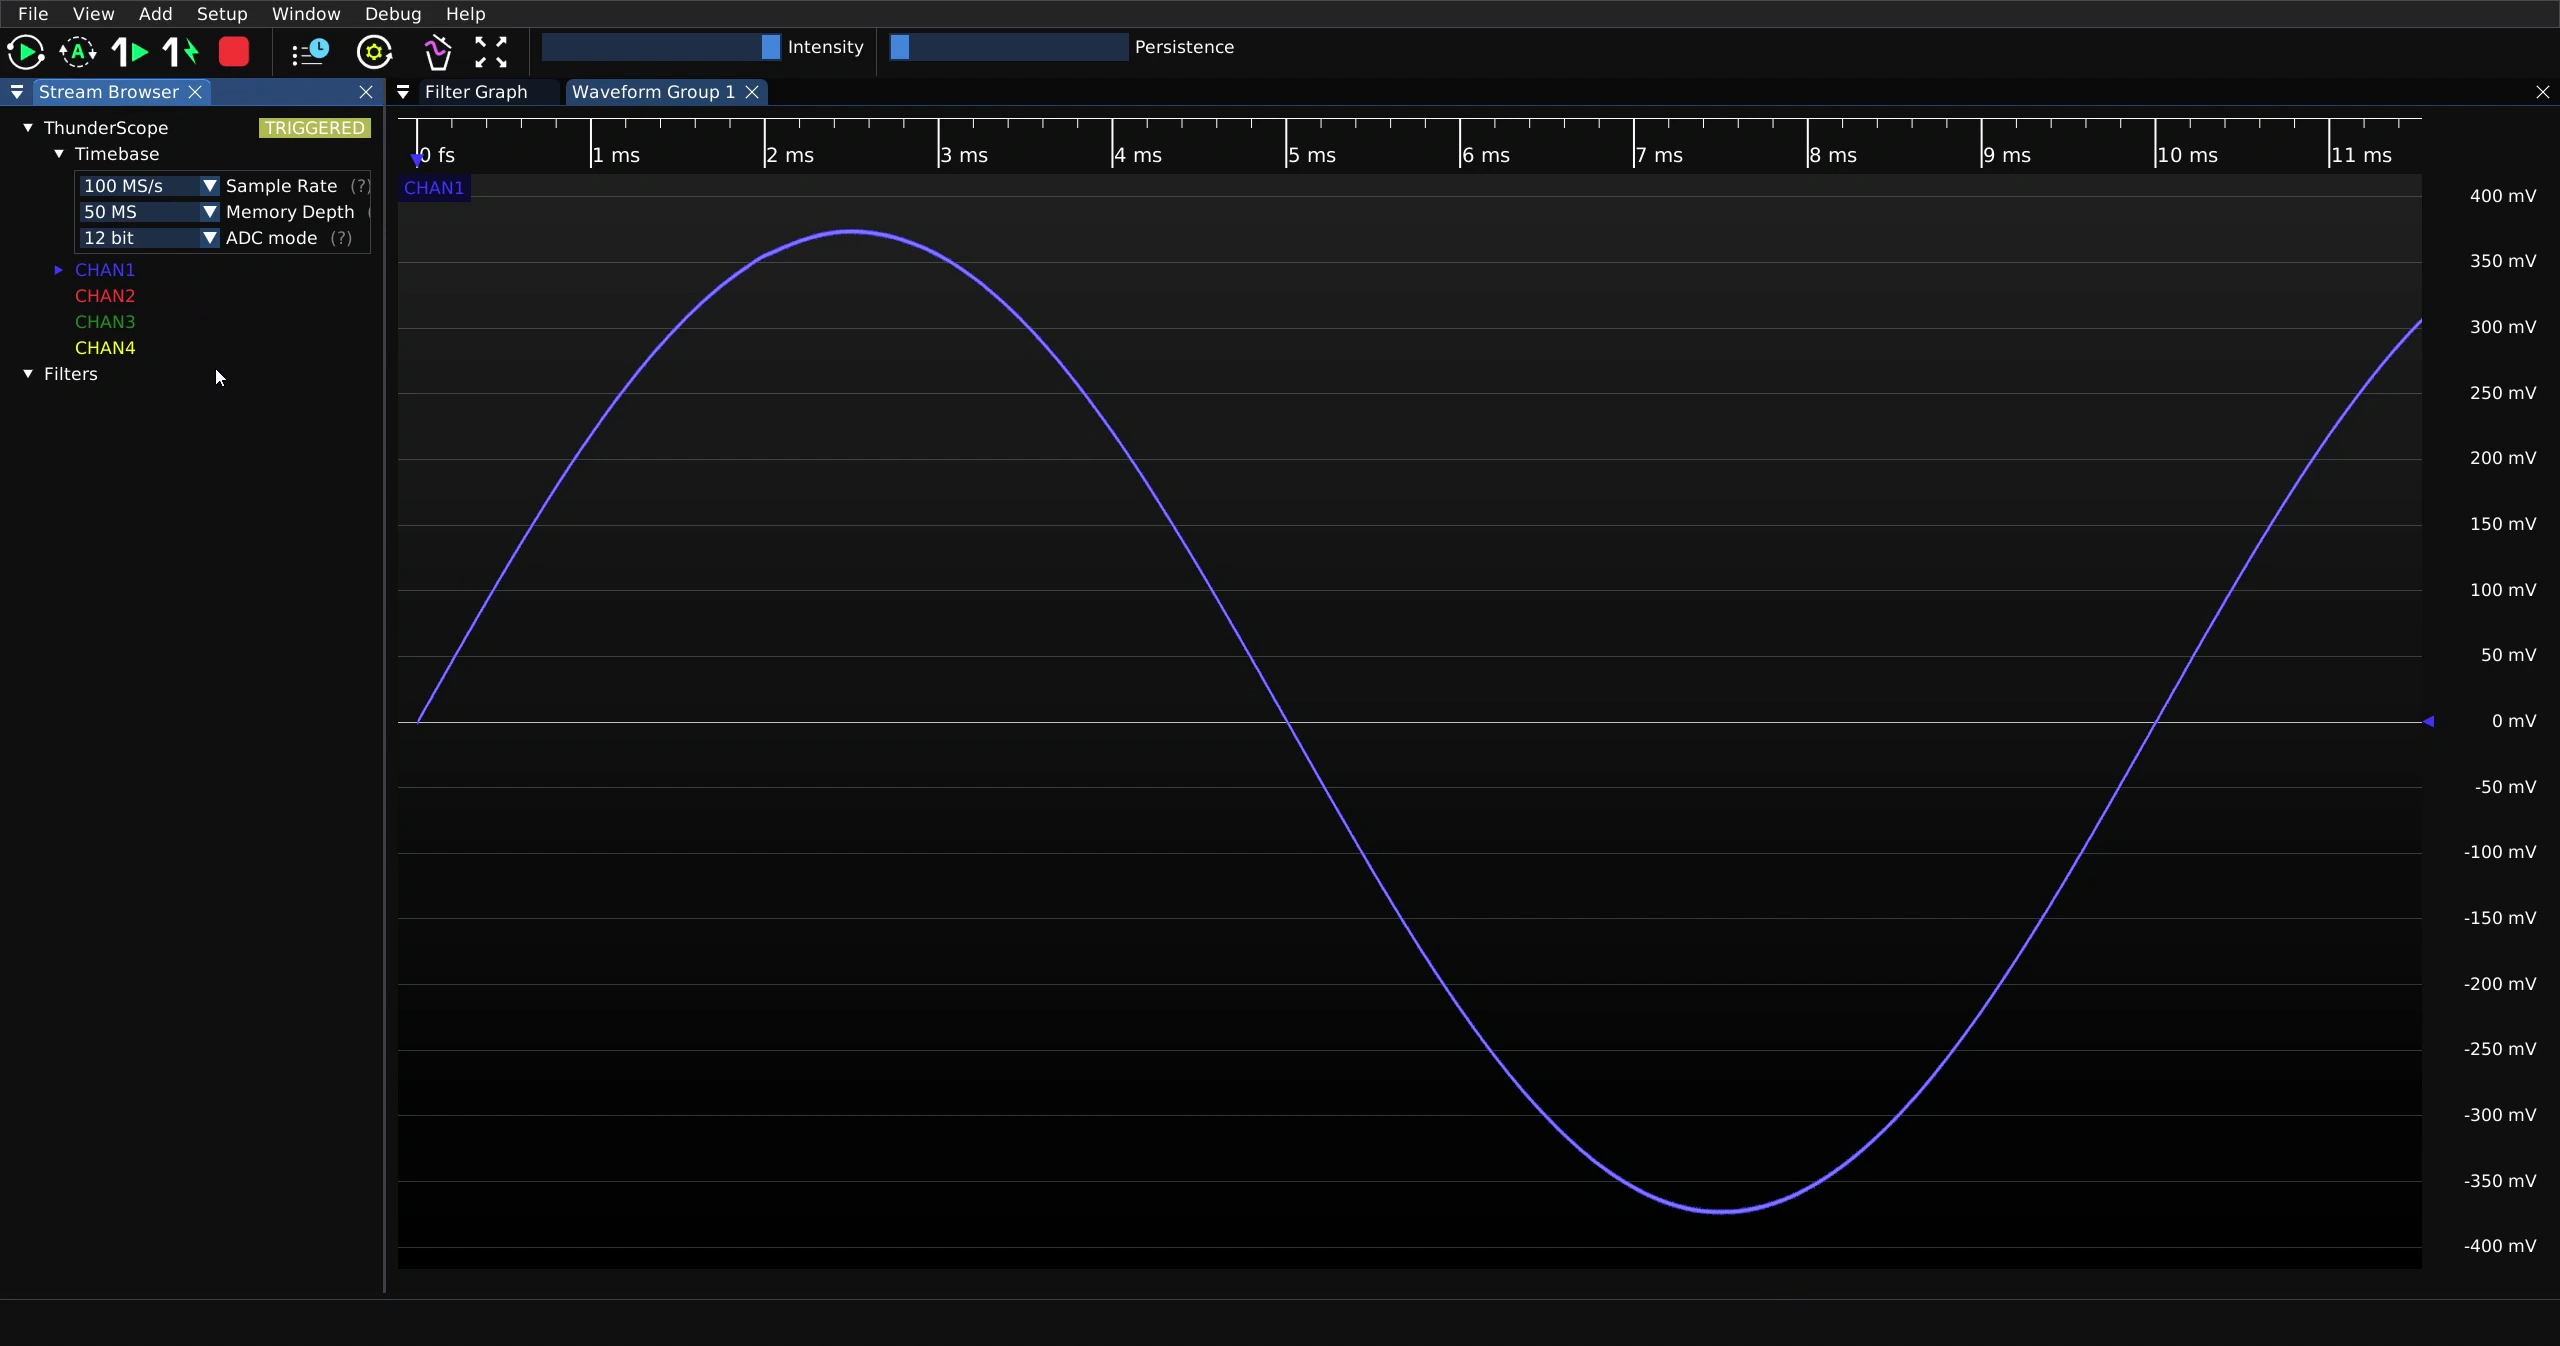This screenshot has height=1346, width=2560.
Task: Open the history list clock icon
Action: point(310,52)
